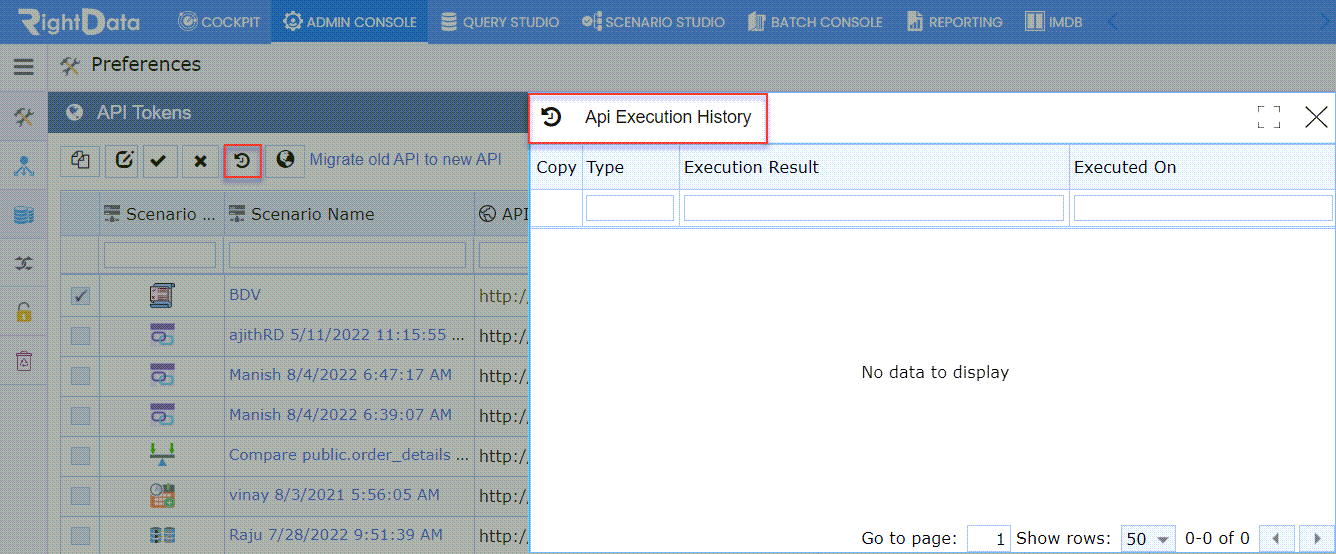Screen dimensions: 1336x554
Task: Click the vinay row scenario type icon
Action: pos(162,495)
